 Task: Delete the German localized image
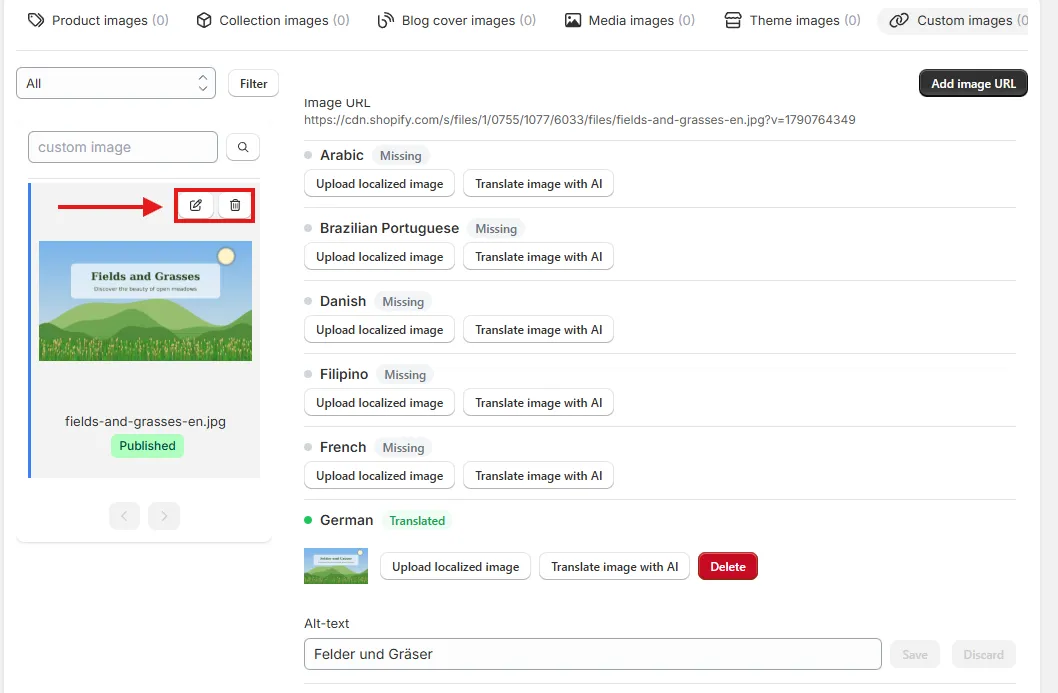click(x=727, y=566)
